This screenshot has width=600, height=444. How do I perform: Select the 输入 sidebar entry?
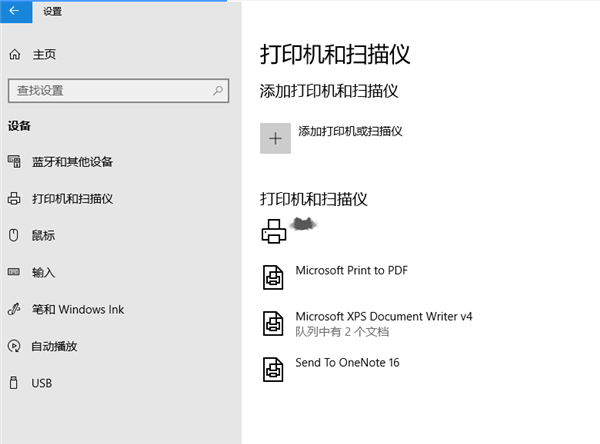point(43,273)
